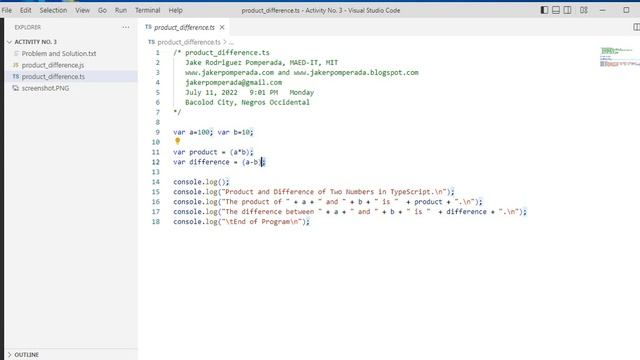Click 'Bacolod City, Negros Occidental' comment

click(x=247, y=102)
